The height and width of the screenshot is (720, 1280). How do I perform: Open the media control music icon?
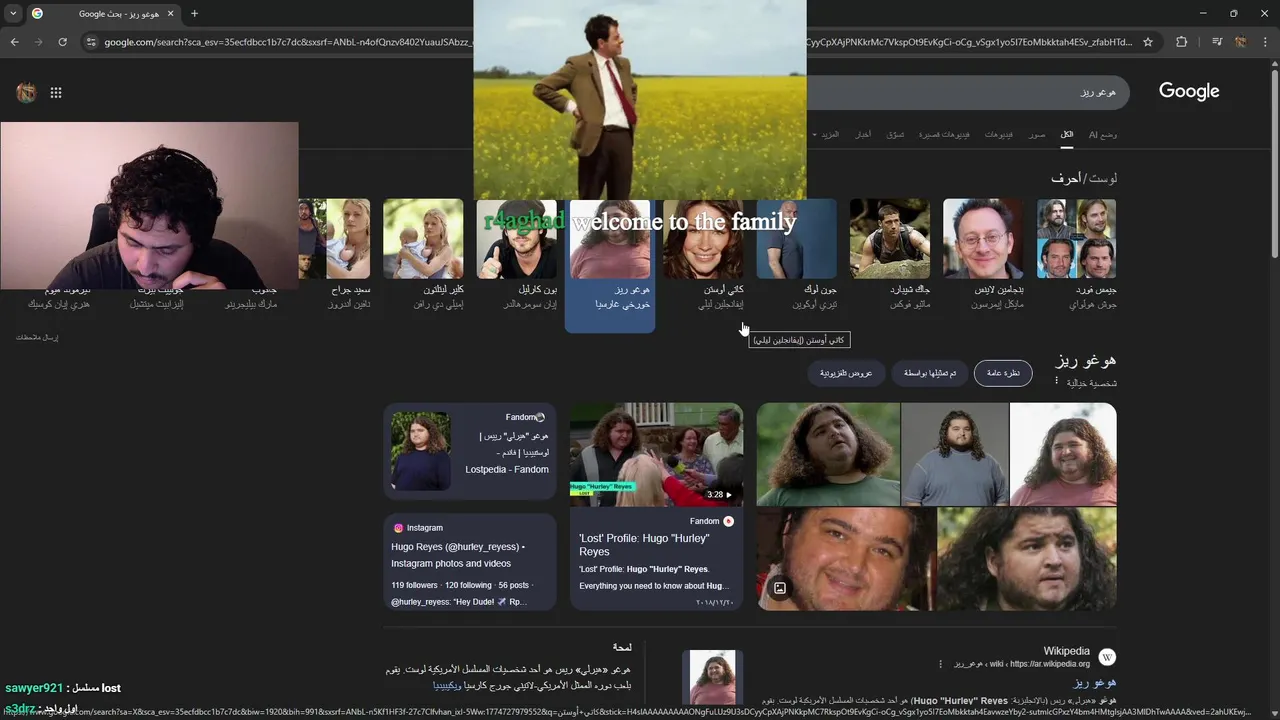click(1216, 42)
